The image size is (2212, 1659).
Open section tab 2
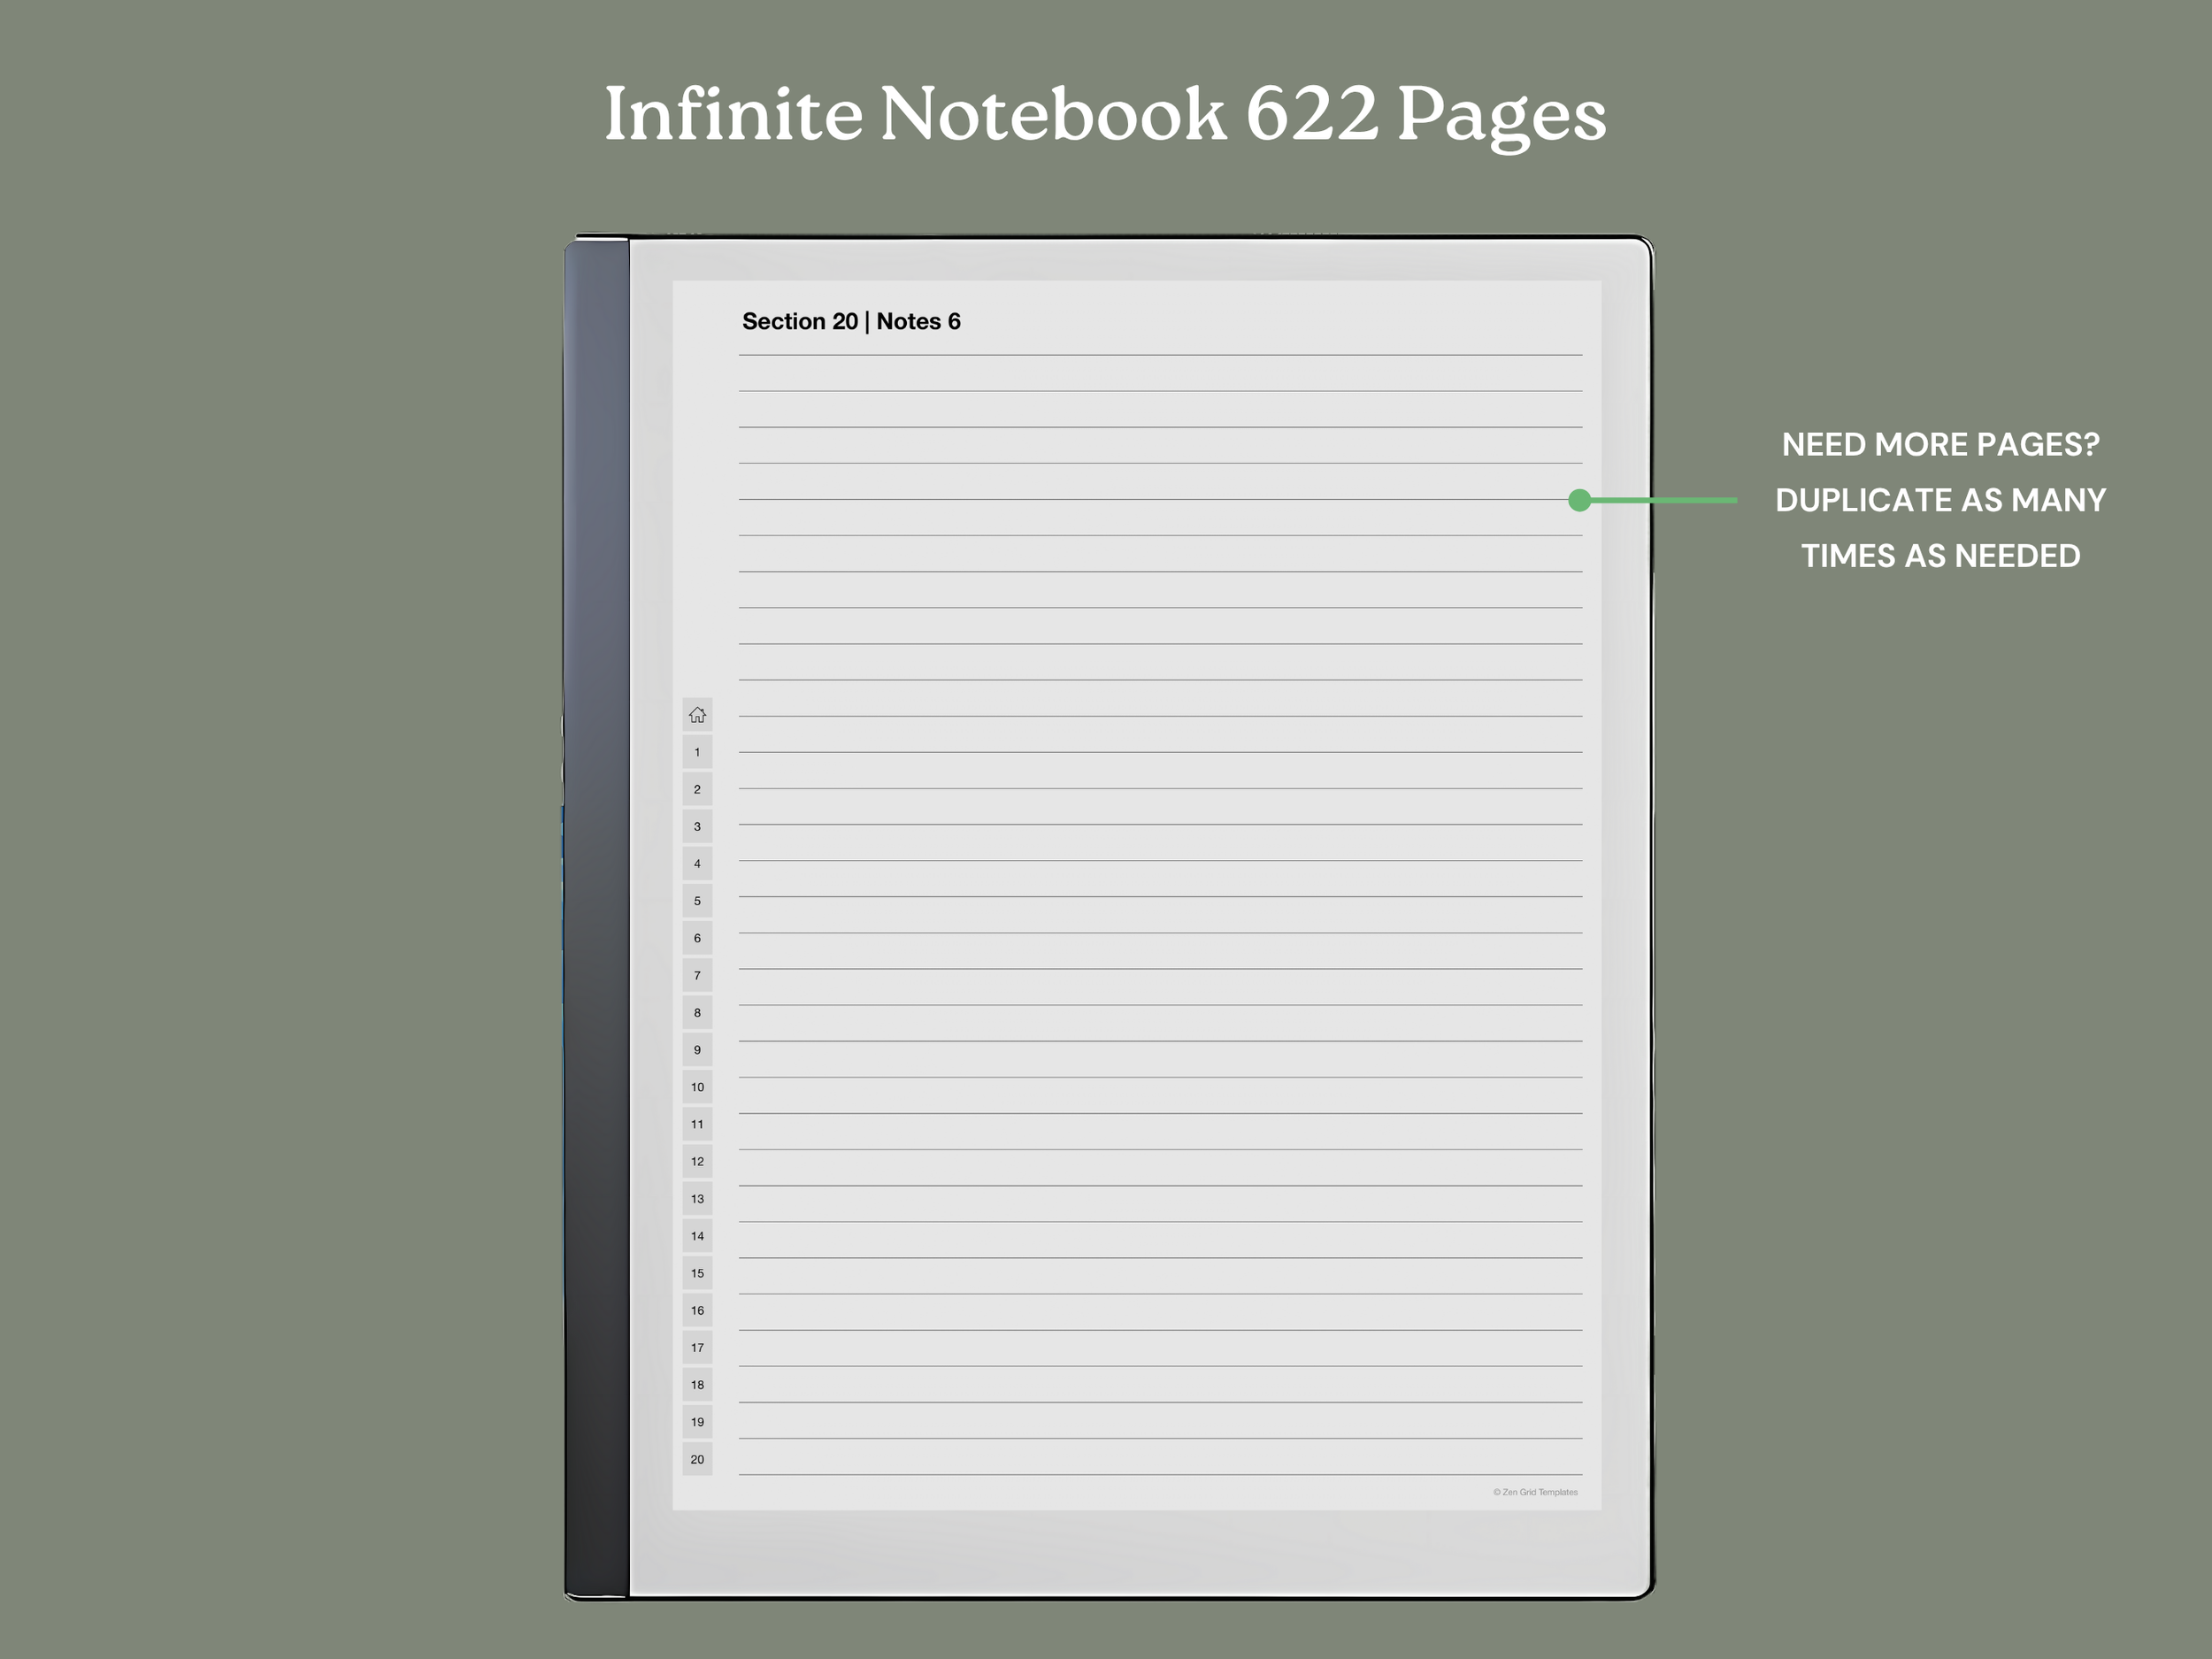click(697, 789)
